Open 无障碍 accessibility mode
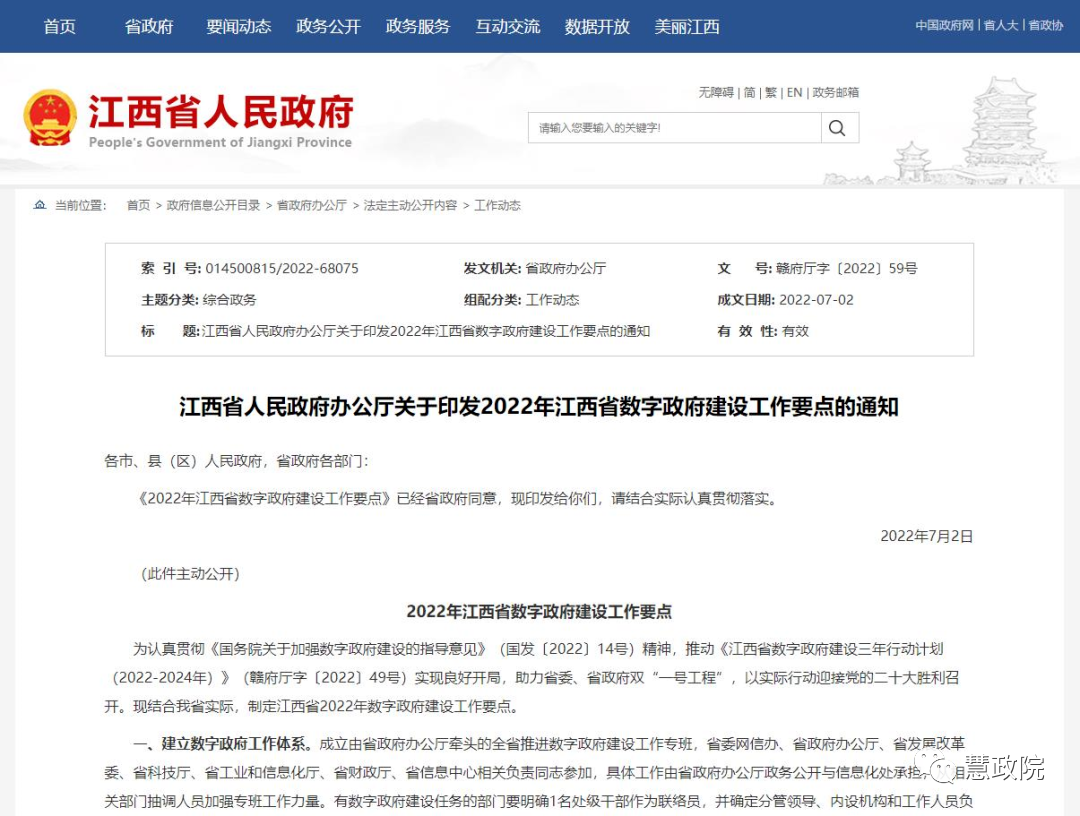 pos(716,92)
